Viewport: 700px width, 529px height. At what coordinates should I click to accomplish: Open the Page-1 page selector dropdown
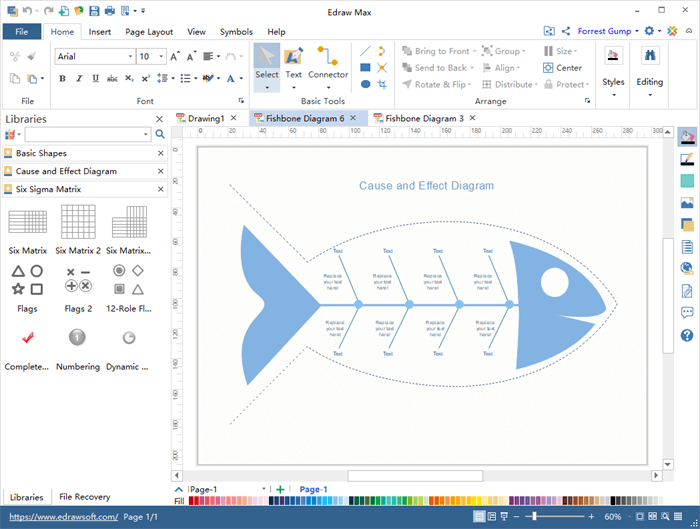click(x=263, y=489)
